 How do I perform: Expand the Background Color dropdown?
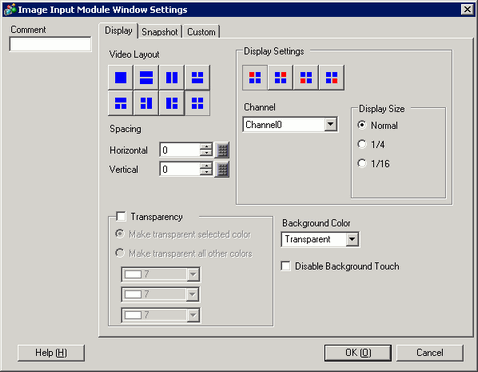[x=352, y=239]
